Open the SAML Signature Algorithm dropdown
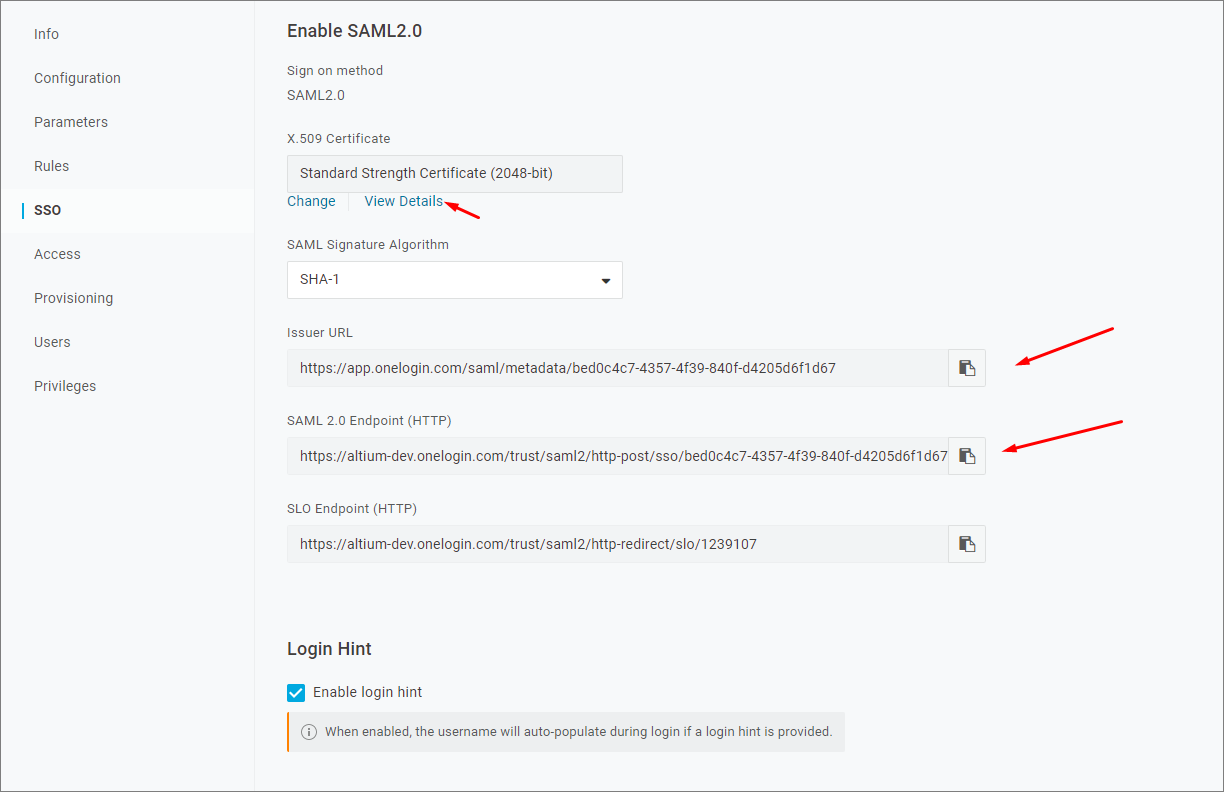 click(454, 280)
